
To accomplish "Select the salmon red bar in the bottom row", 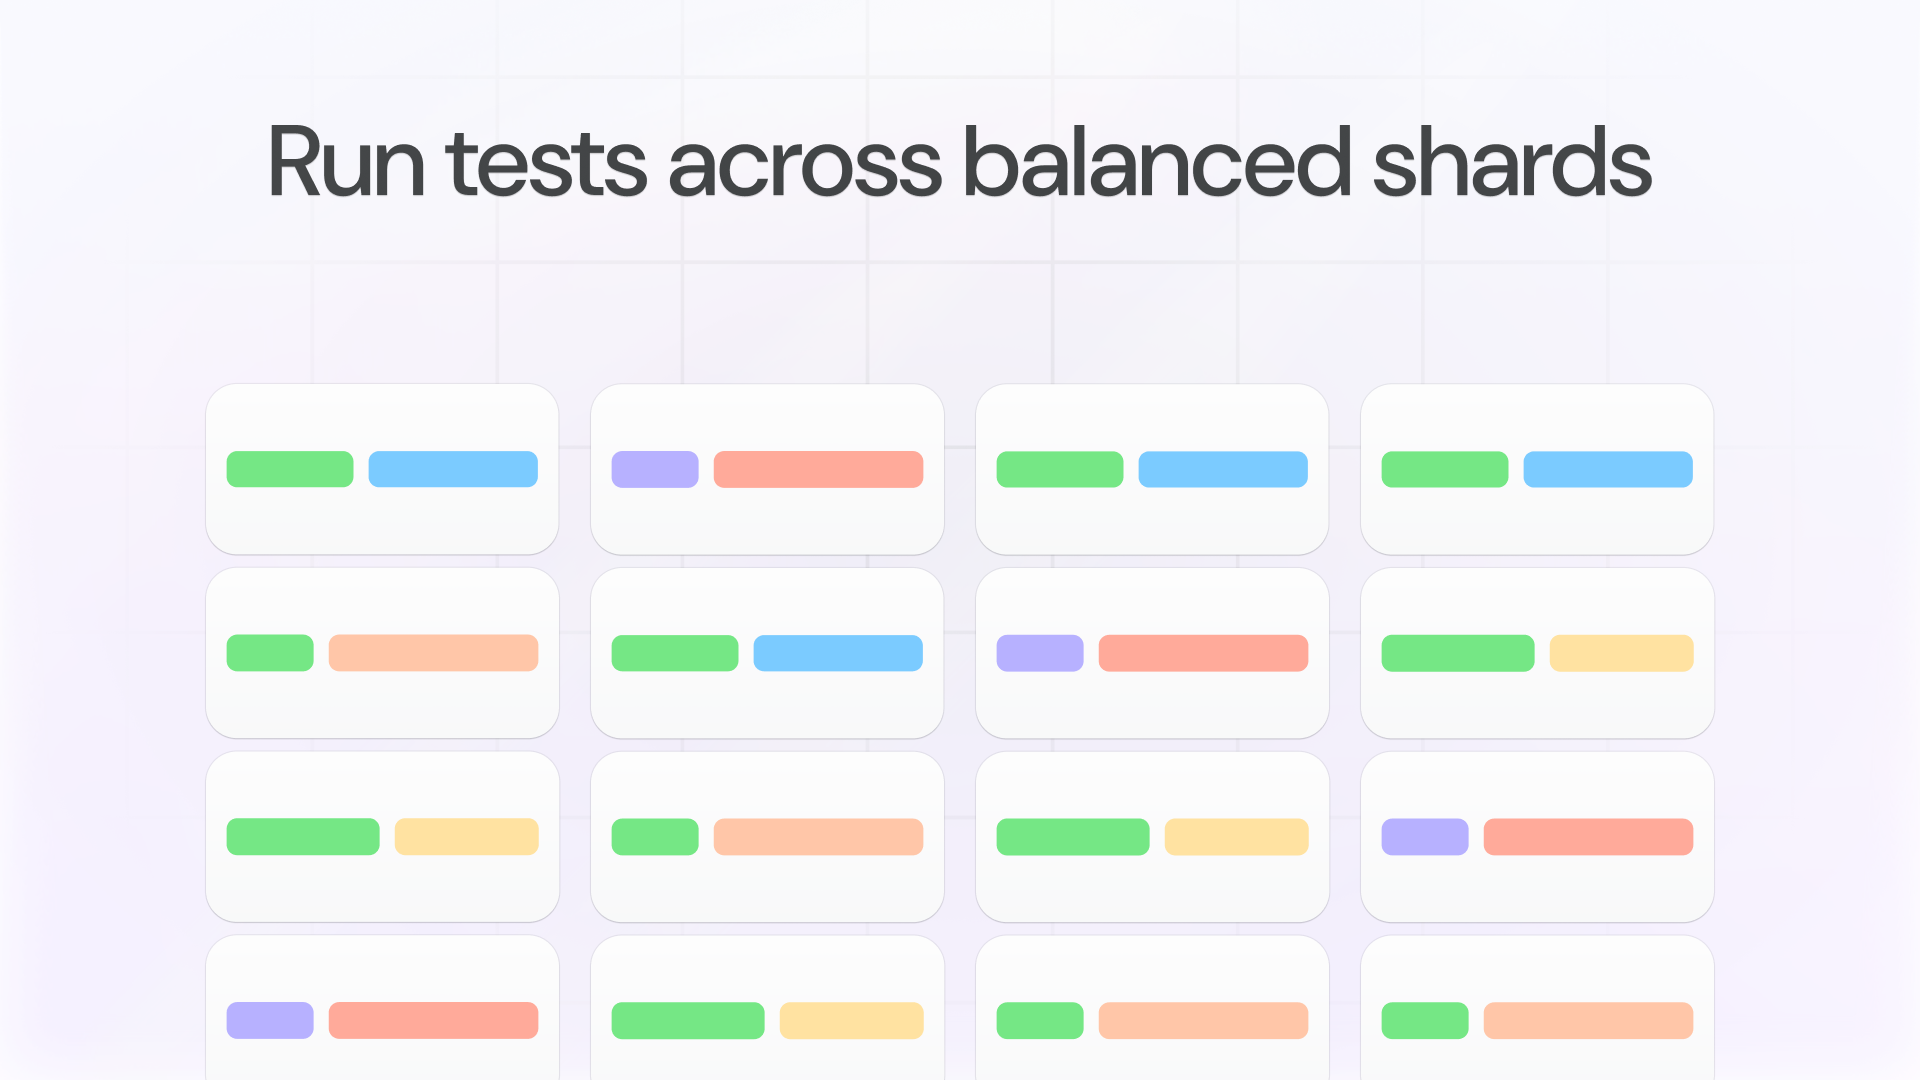I will pyautogui.click(x=433, y=1020).
